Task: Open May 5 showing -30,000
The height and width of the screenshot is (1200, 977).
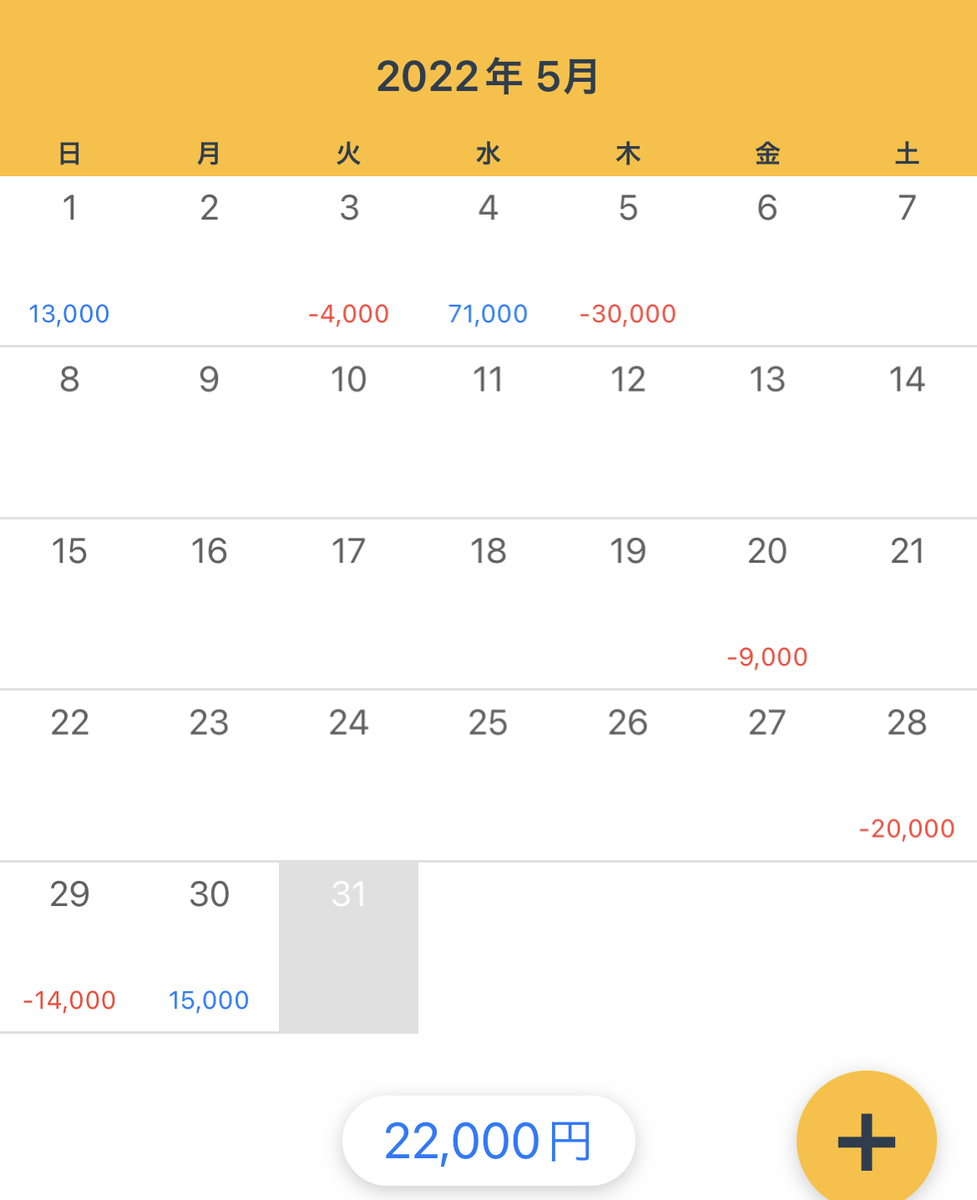Action: tap(628, 262)
